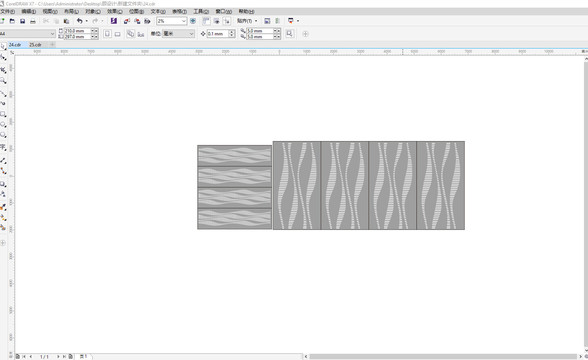The image size is (588, 360).
Task: Select the Zoom tool
Action: 3,81
